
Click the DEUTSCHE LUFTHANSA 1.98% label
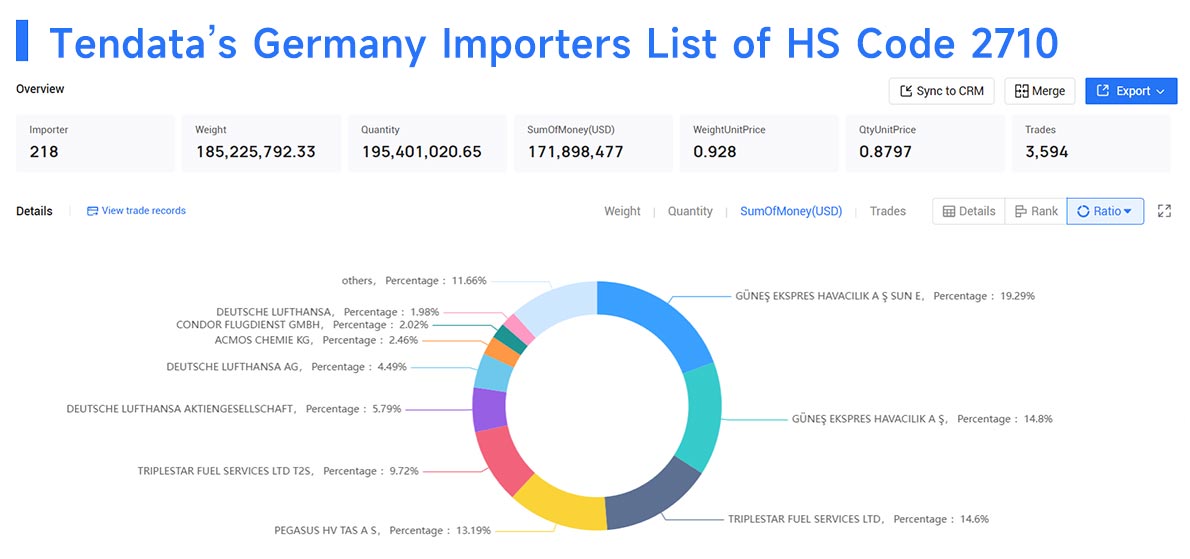(x=327, y=312)
